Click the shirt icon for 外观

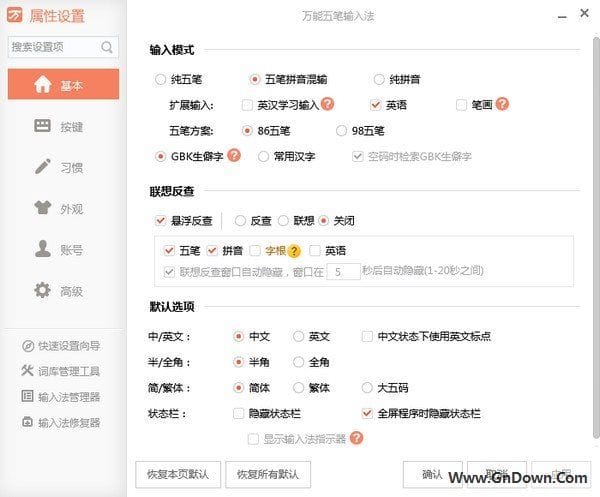(42, 208)
